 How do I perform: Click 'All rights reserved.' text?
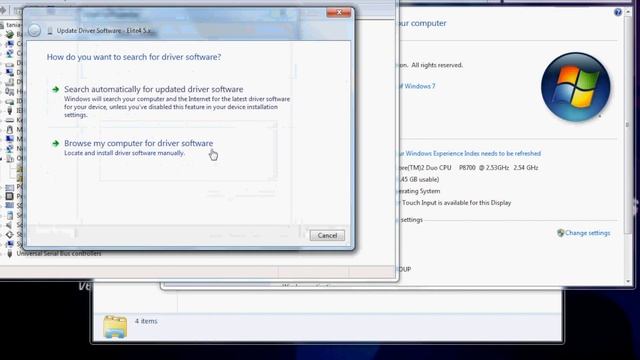(437, 65)
